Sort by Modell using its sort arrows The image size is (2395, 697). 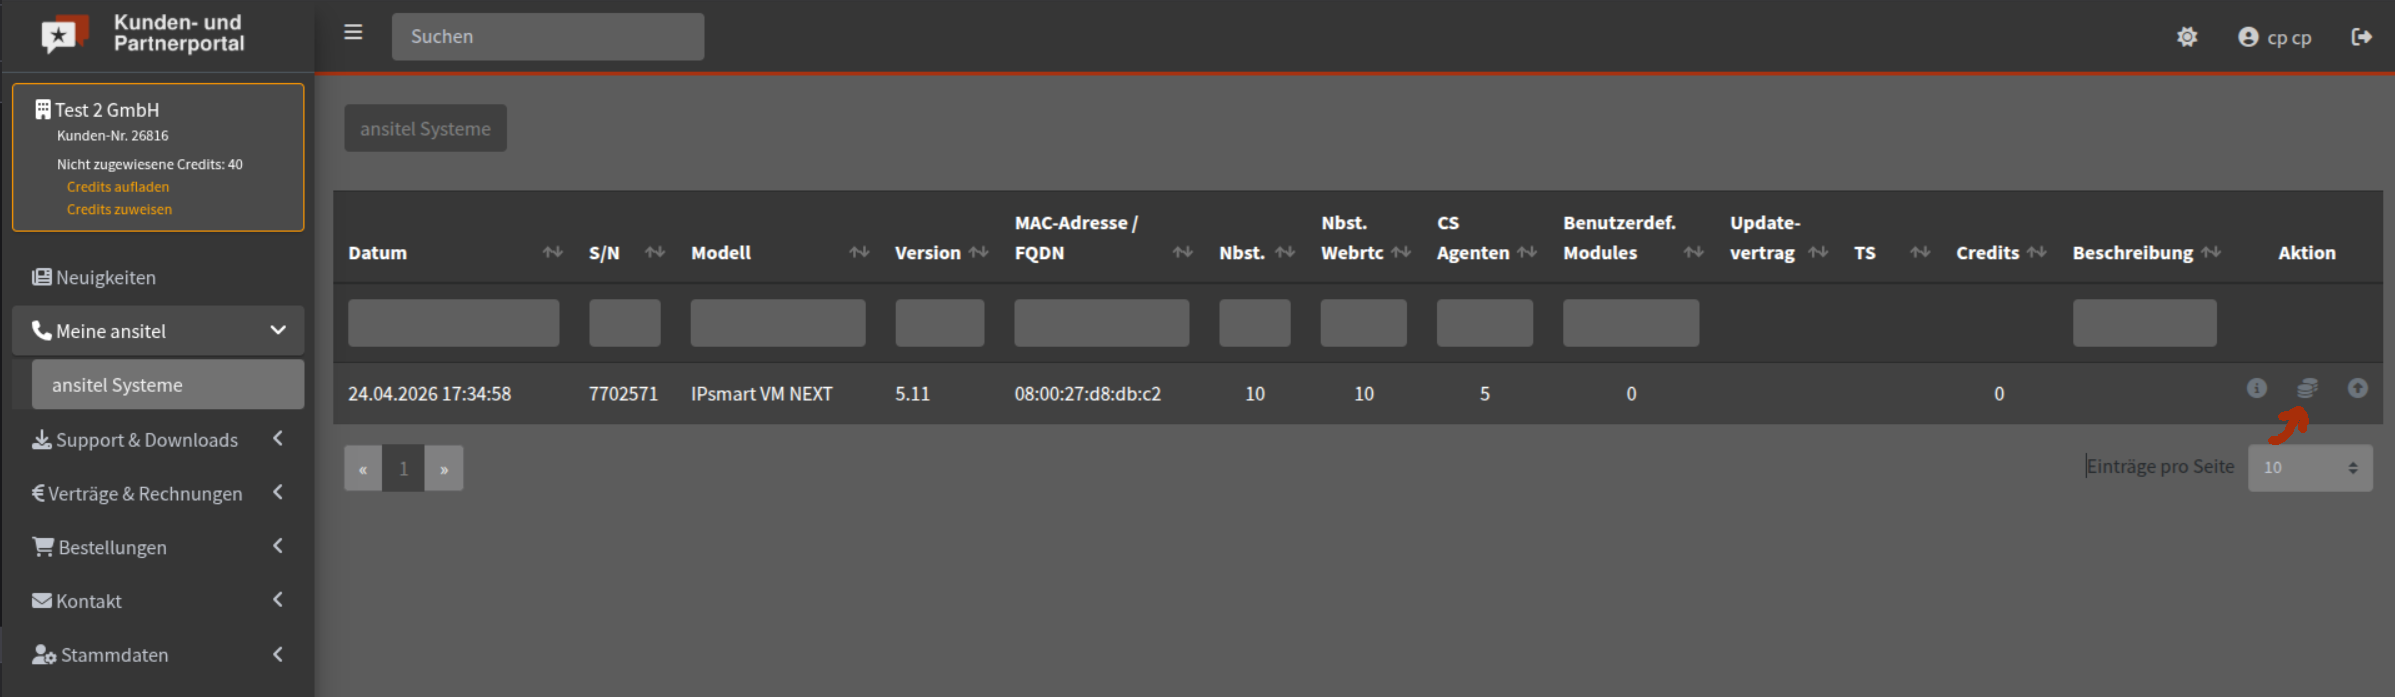pyautogui.click(x=858, y=252)
